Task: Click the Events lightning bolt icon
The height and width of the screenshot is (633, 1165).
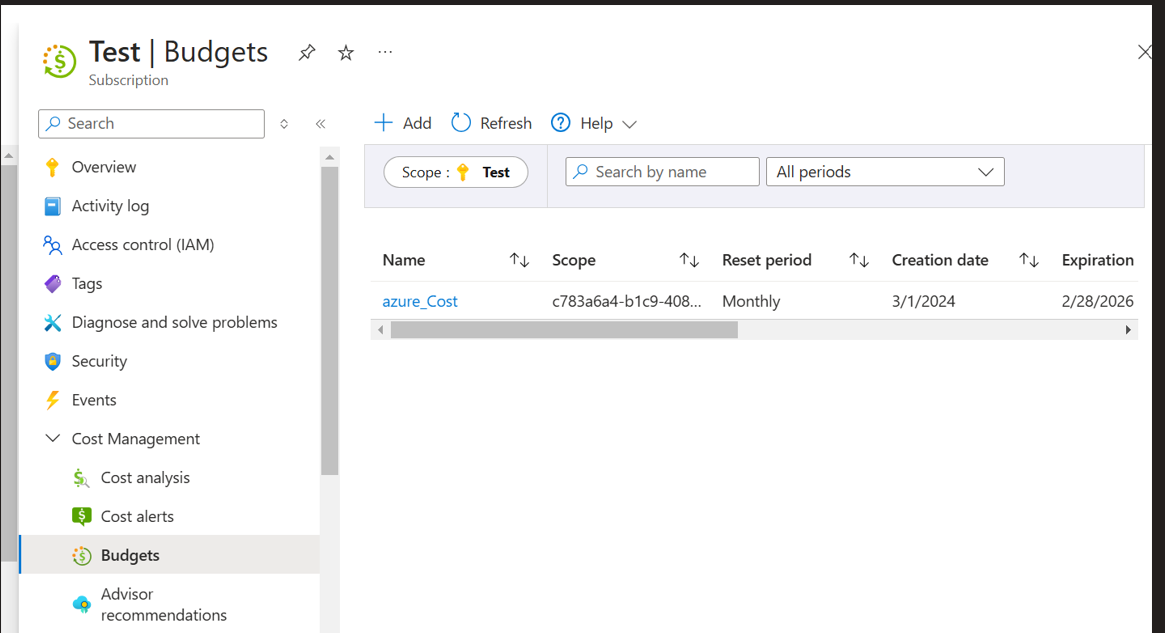Action: tap(52, 400)
